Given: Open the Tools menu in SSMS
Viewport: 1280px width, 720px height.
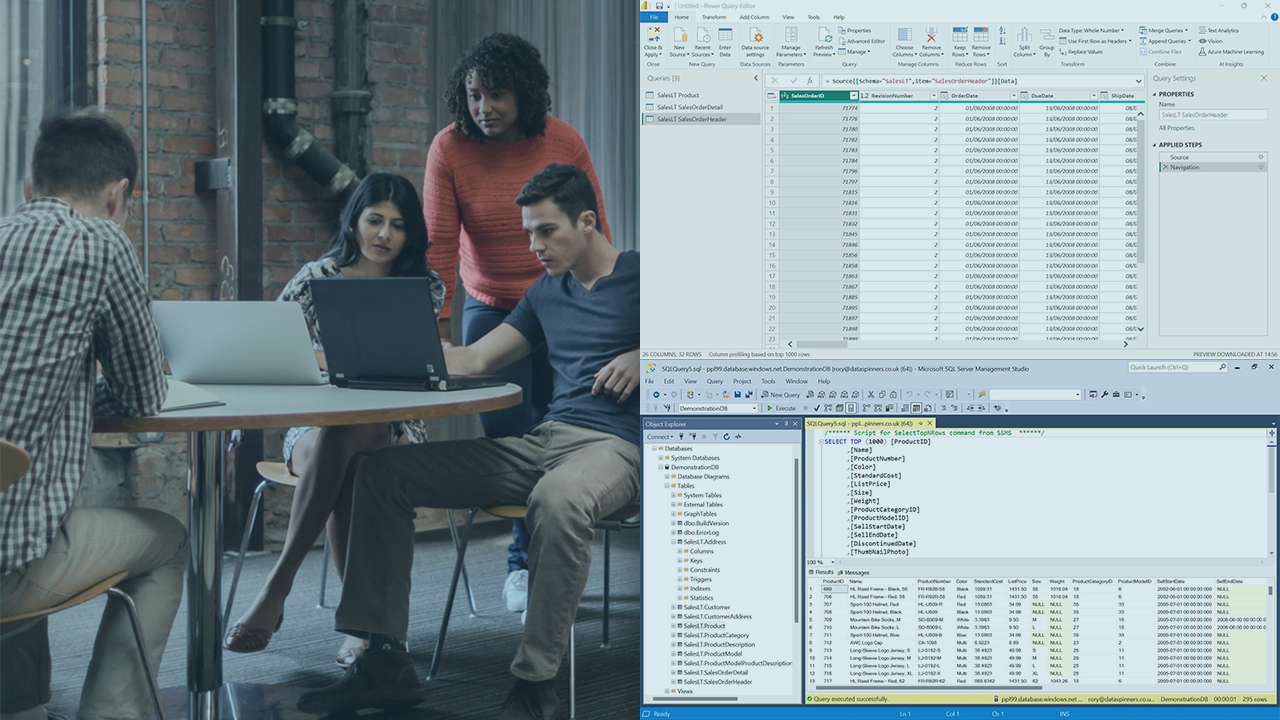Looking at the screenshot, I should pos(768,381).
